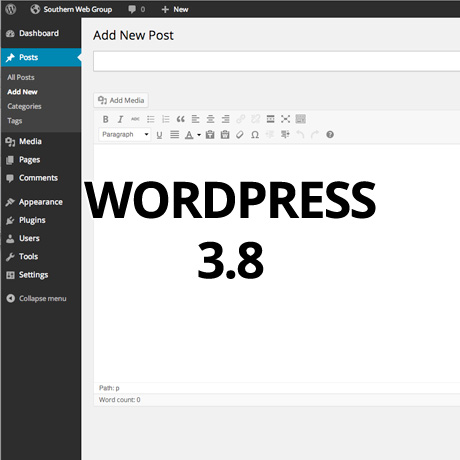
Task: Toggle the kitchen sink toolbar row
Action: point(300,119)
